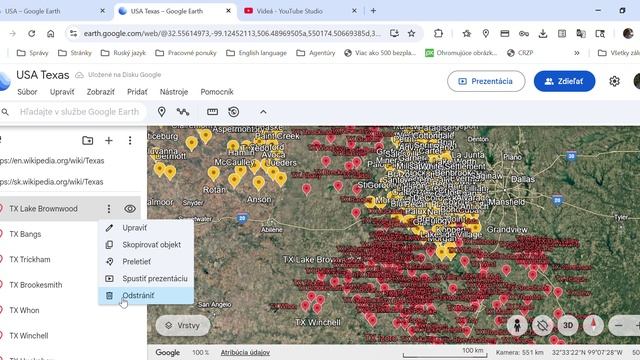Open the Upraviť menu in menu bar

62,92
